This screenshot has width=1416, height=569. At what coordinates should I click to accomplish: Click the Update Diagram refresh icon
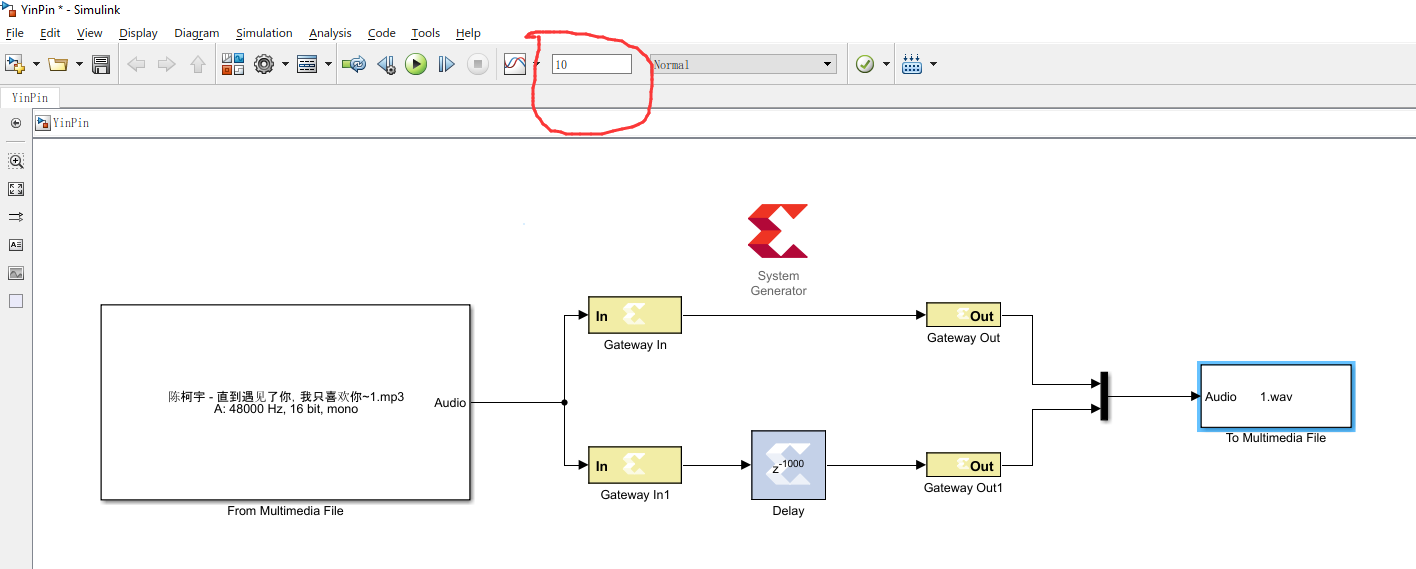tap(354, 64)
